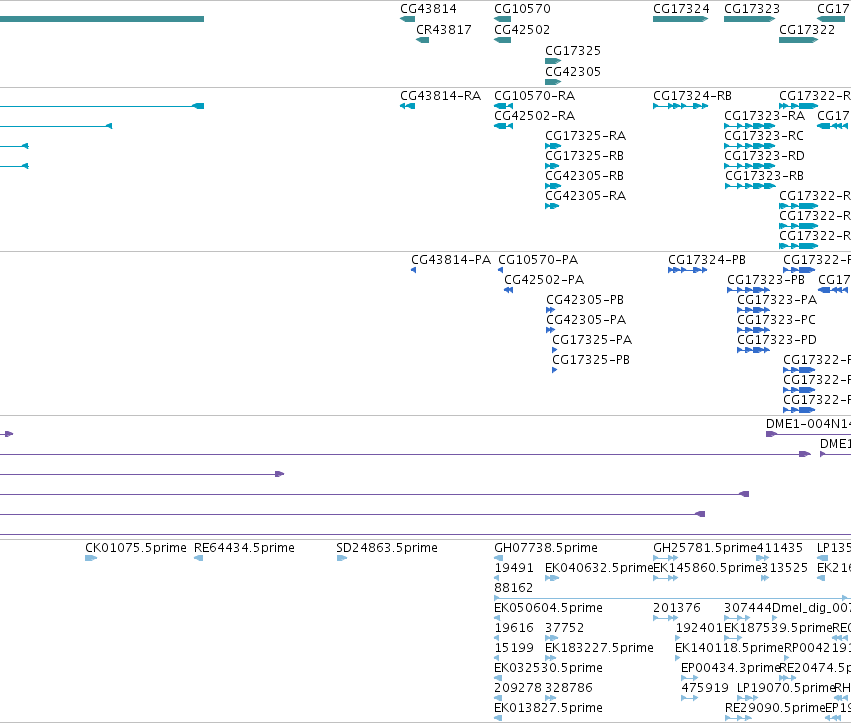Select the CG42305 gene label
The image size is (851, 723).
click(x=573, y=72)
